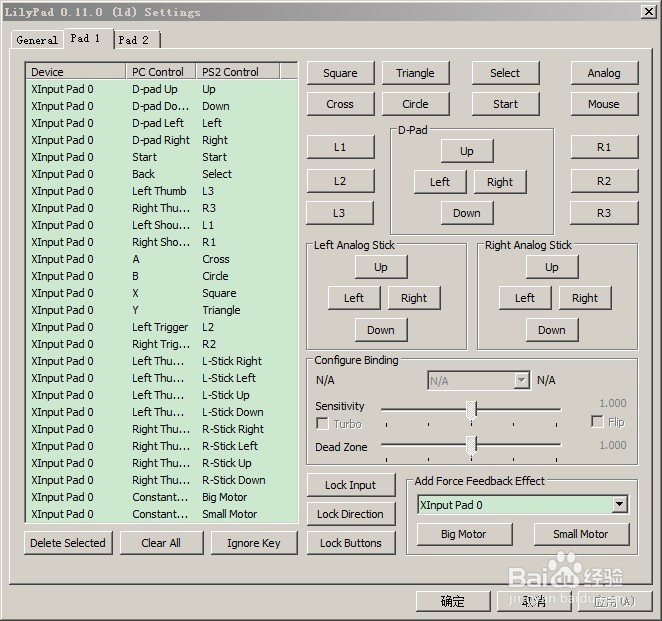Select the Big Motor binding row
662x621 pixels.
click(x=161, y=497)
